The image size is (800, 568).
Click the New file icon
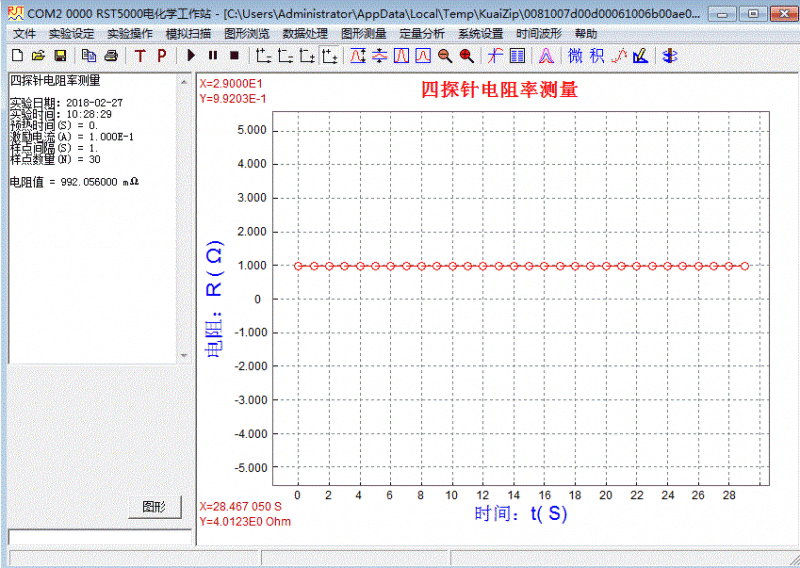[x=18, y=55]
